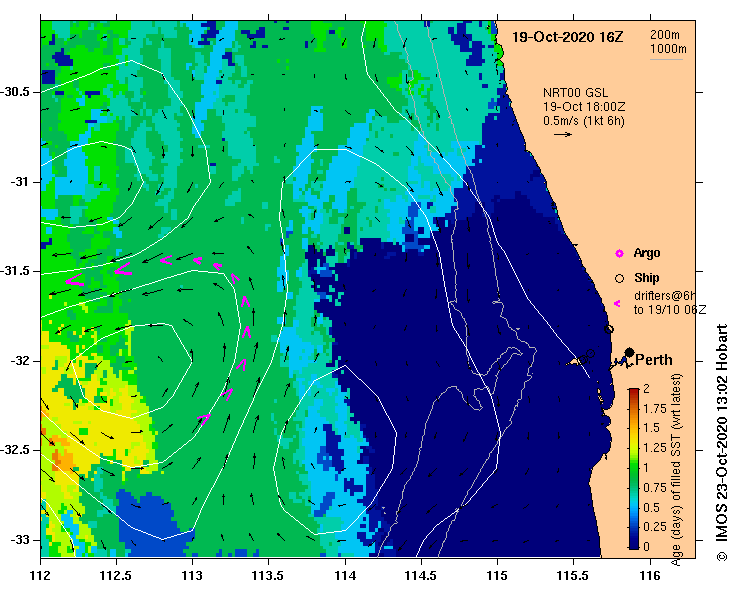Click the Perth city label
739x592 pixels.
point(654,360)
